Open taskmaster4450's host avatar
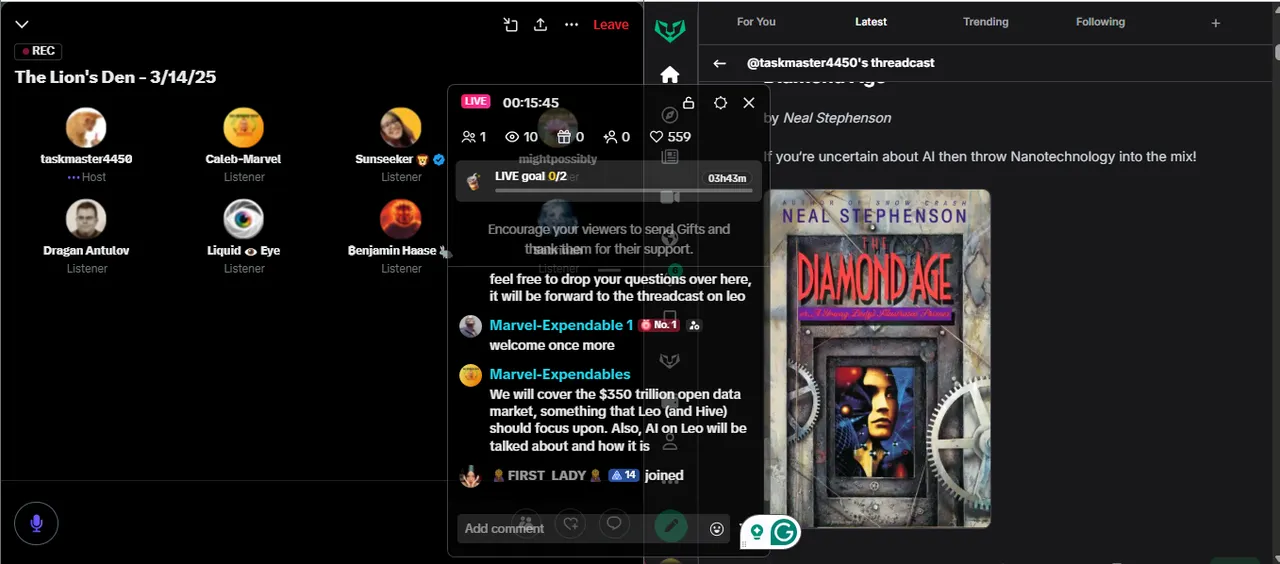Viewport: 1280px width, 564px height. point(86,128)
